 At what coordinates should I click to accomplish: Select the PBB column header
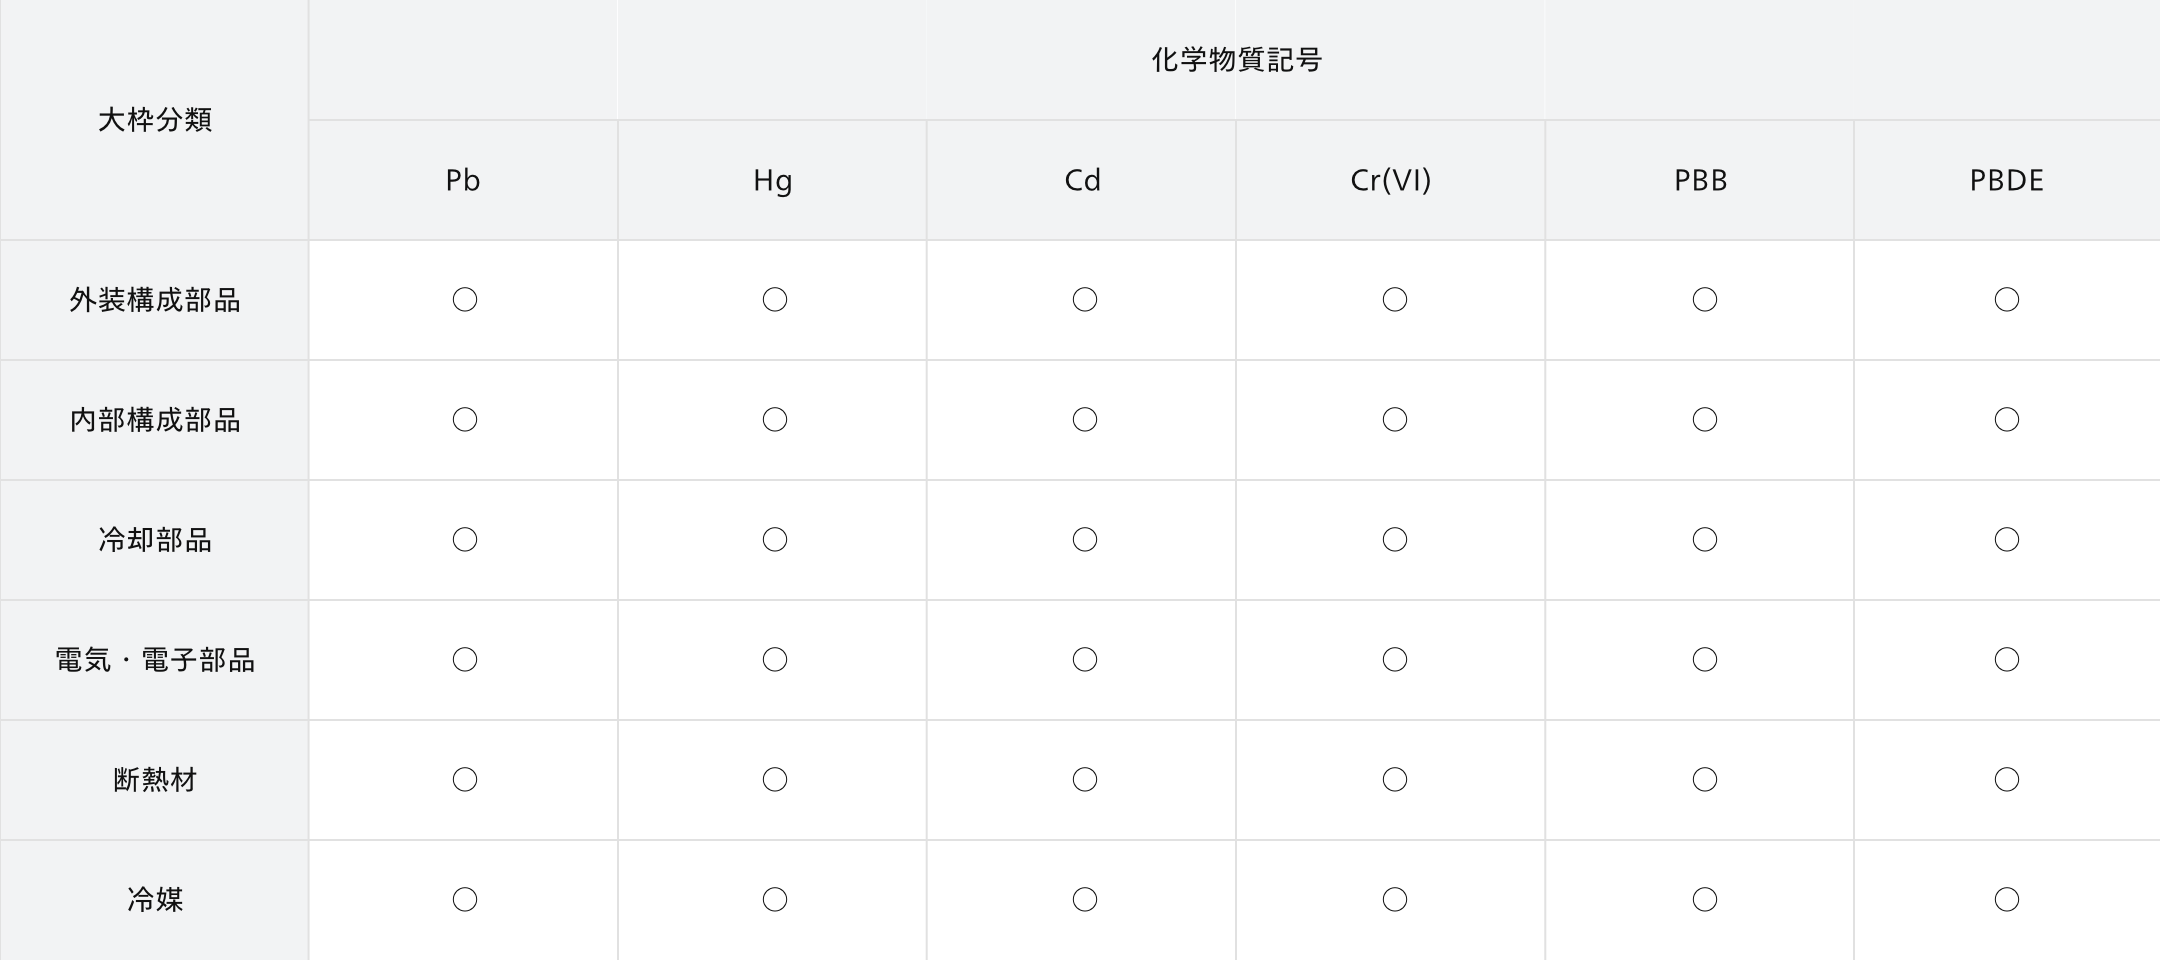(1700, 180)
